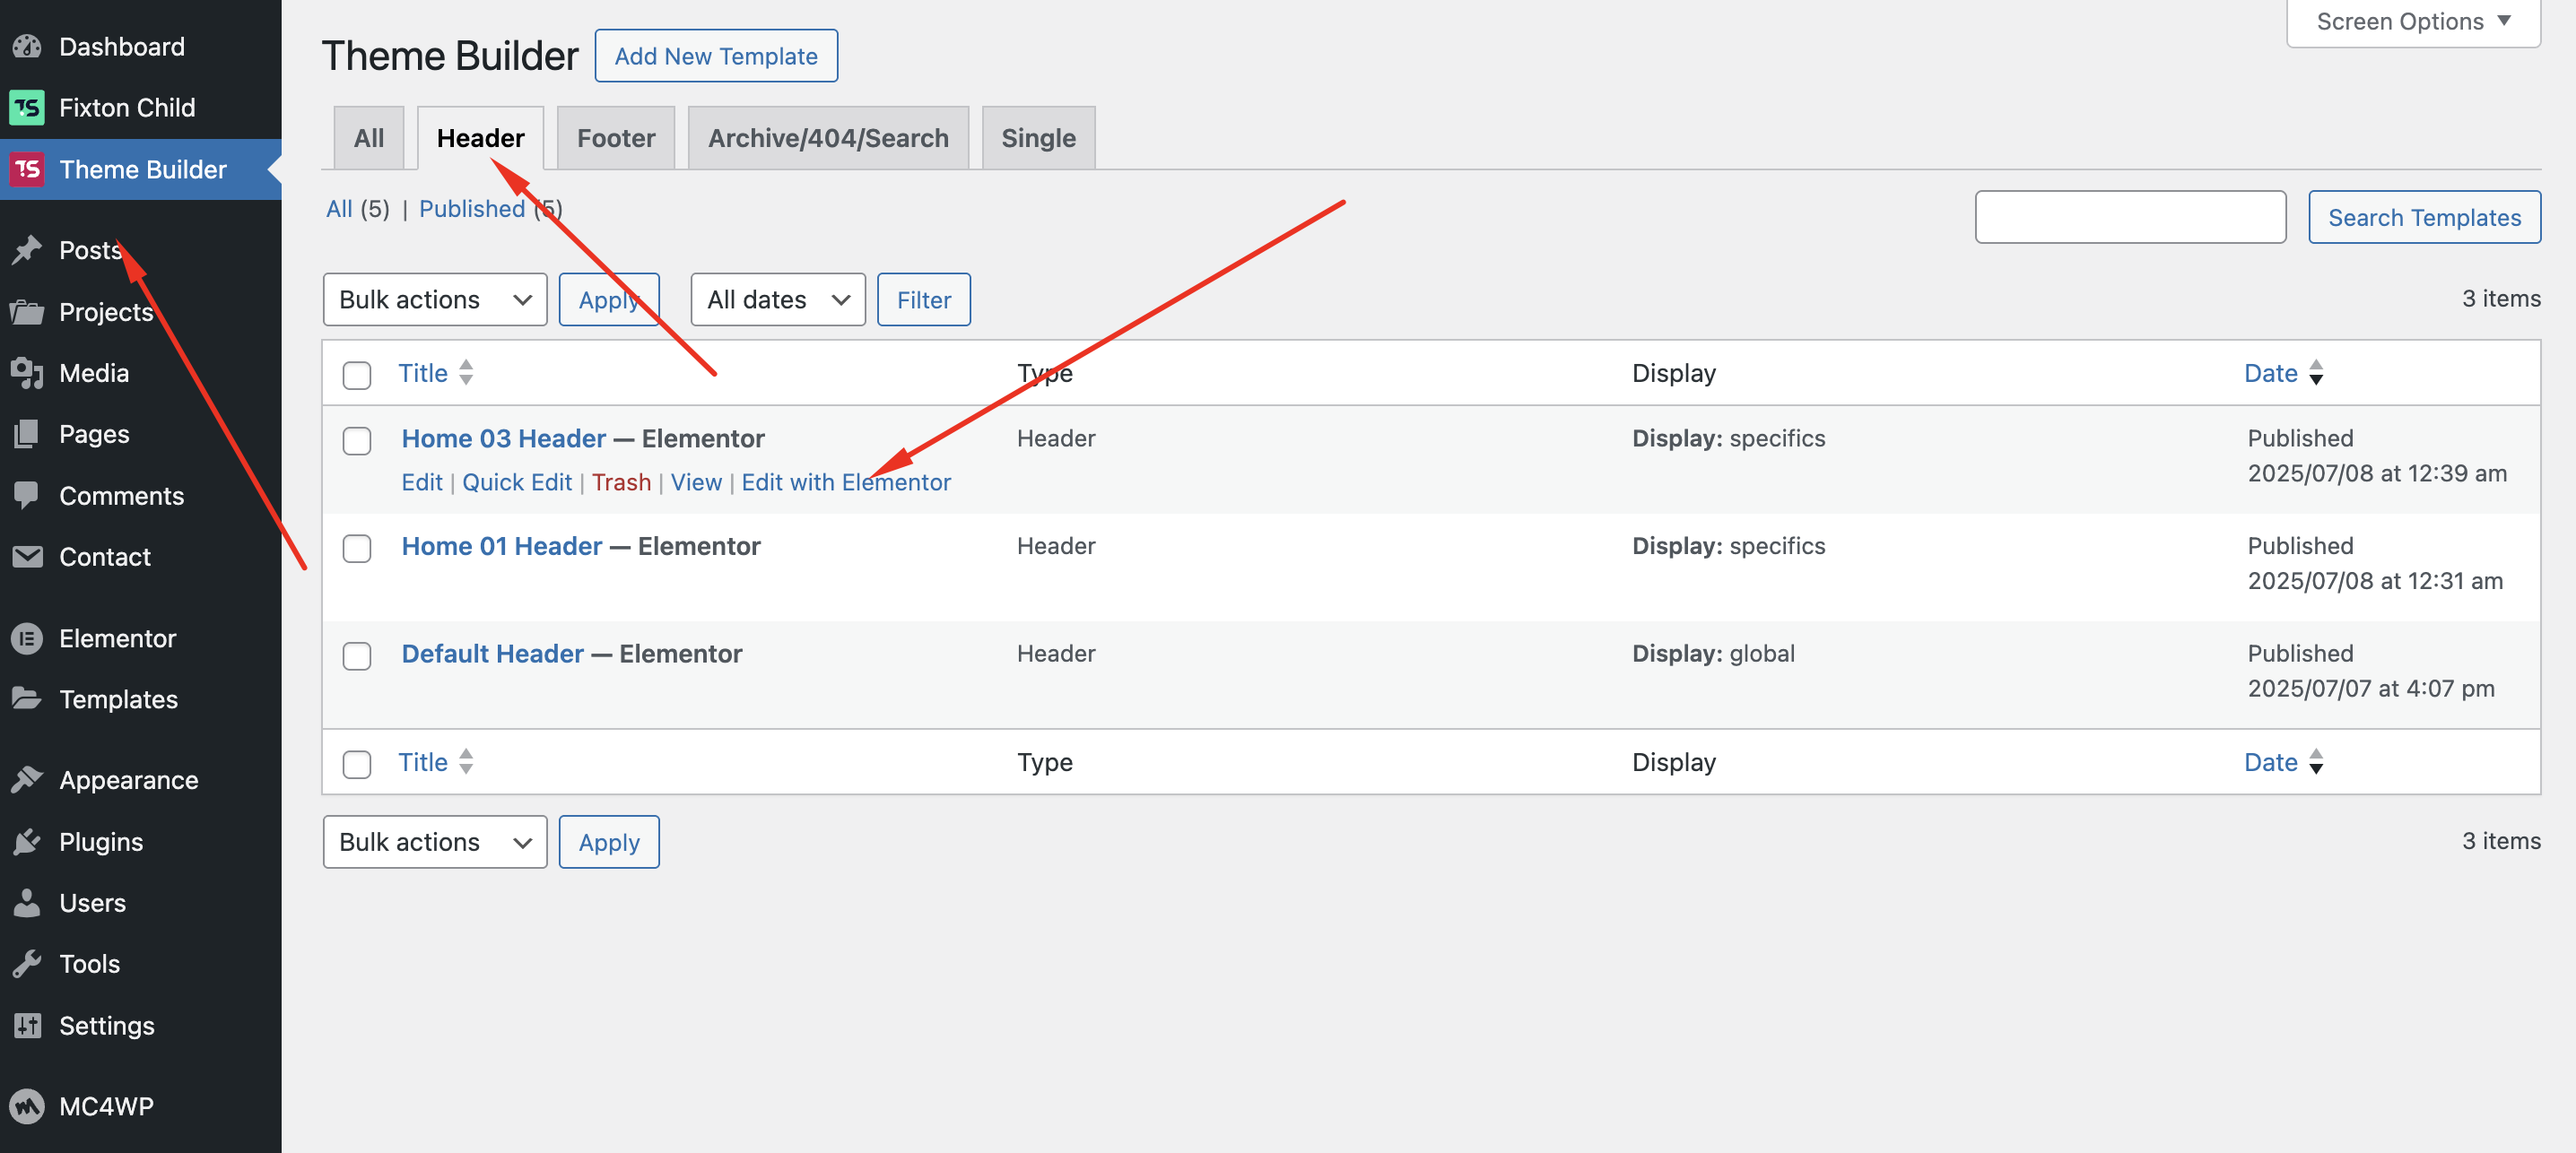Expand the Screen Options panel

click(x=2412, y=21)
